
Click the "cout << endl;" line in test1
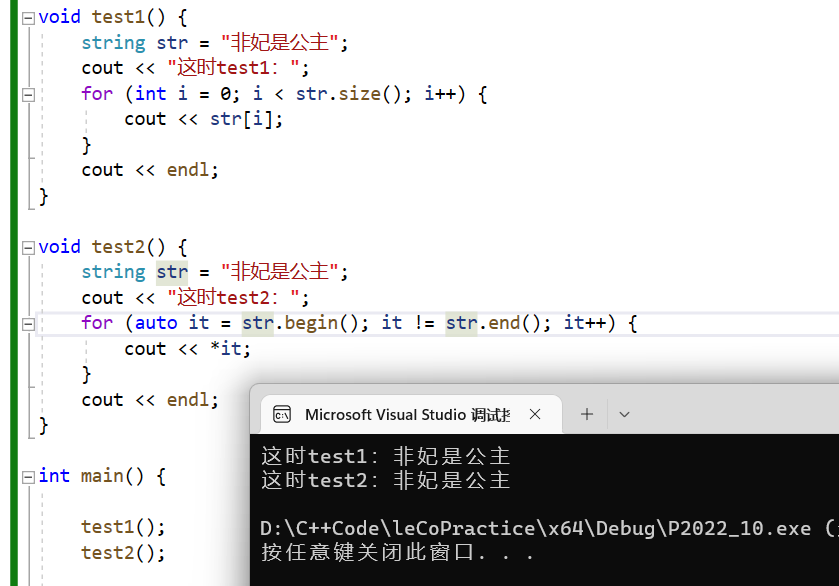[x=150, y=170]
